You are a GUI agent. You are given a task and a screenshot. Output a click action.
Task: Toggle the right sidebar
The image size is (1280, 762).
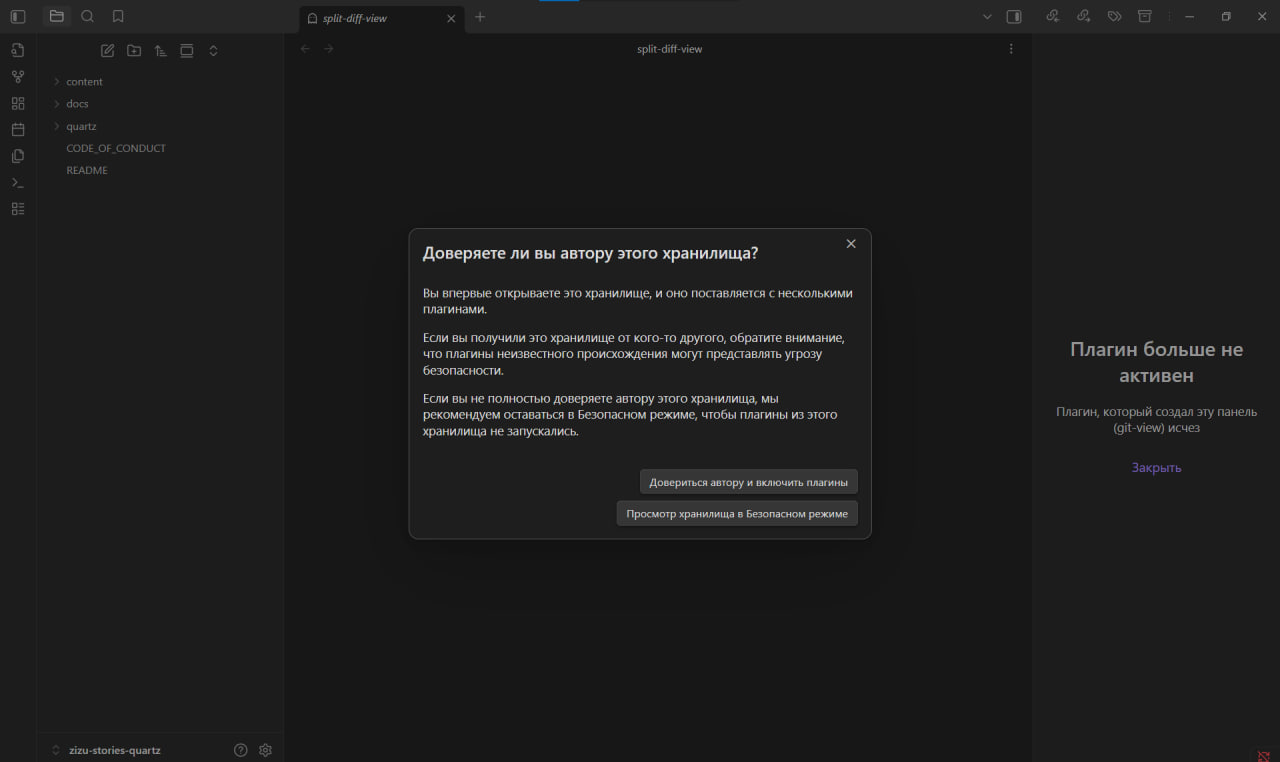pyautogui.click(x=1014, y=16)
